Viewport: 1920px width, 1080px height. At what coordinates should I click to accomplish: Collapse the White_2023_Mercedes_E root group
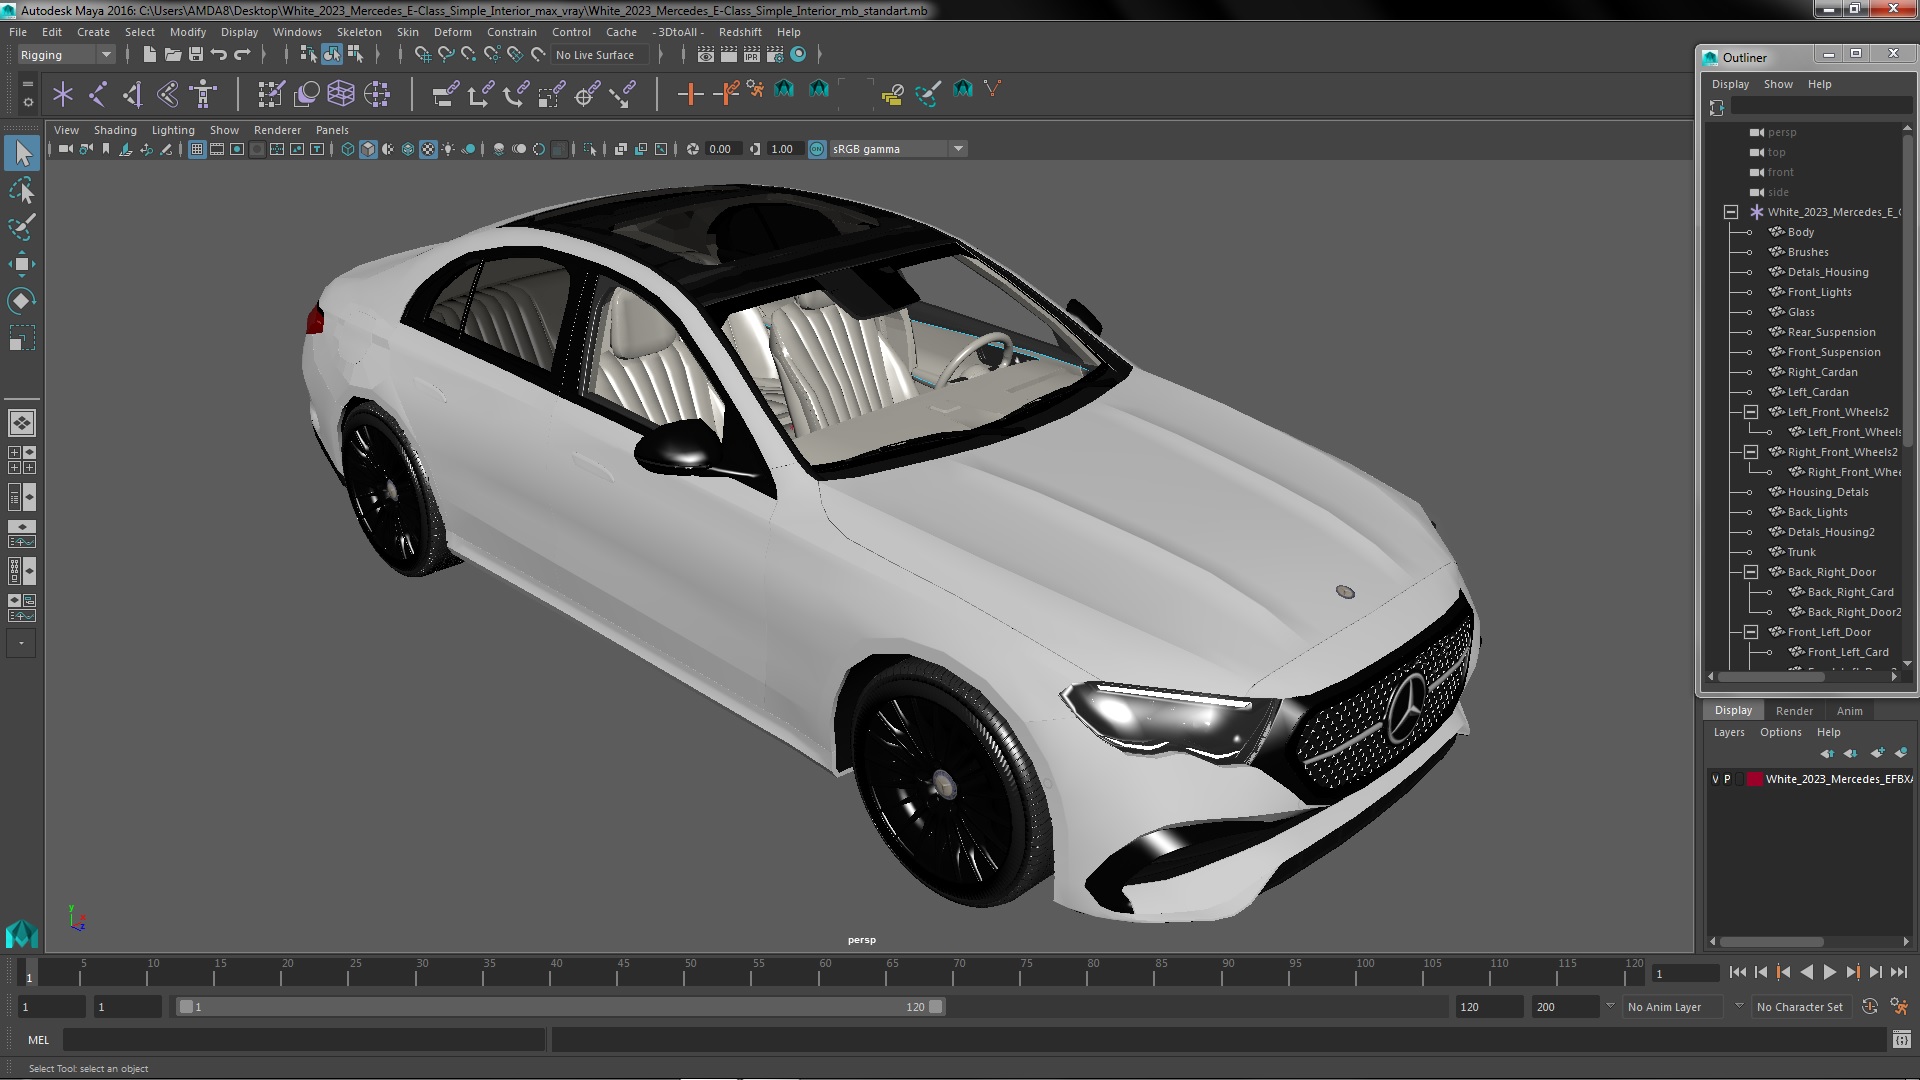point(1731,212)
